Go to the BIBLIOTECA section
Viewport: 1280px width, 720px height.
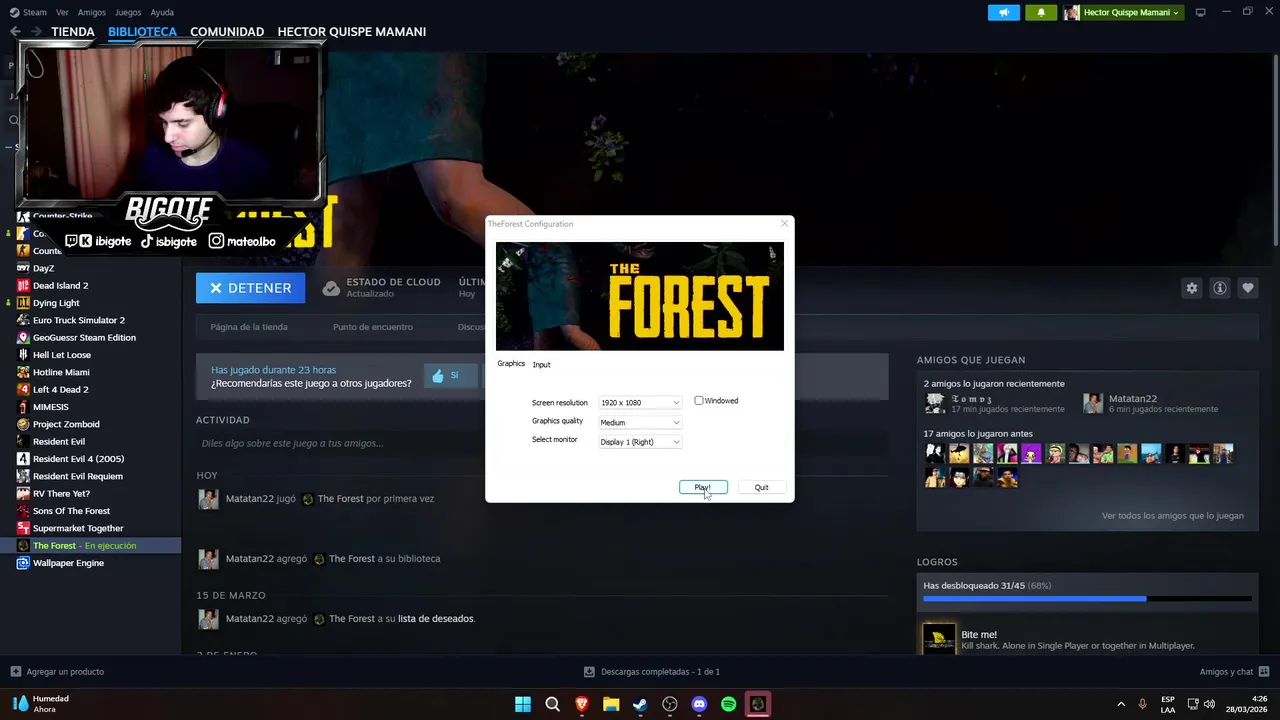tap(142, 32)
